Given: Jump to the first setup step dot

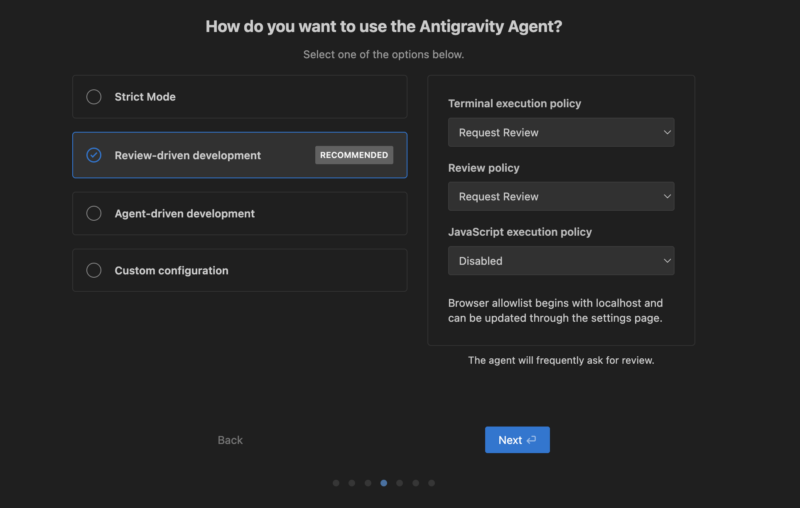Looking at the screenshot, I should pos(336,483).
